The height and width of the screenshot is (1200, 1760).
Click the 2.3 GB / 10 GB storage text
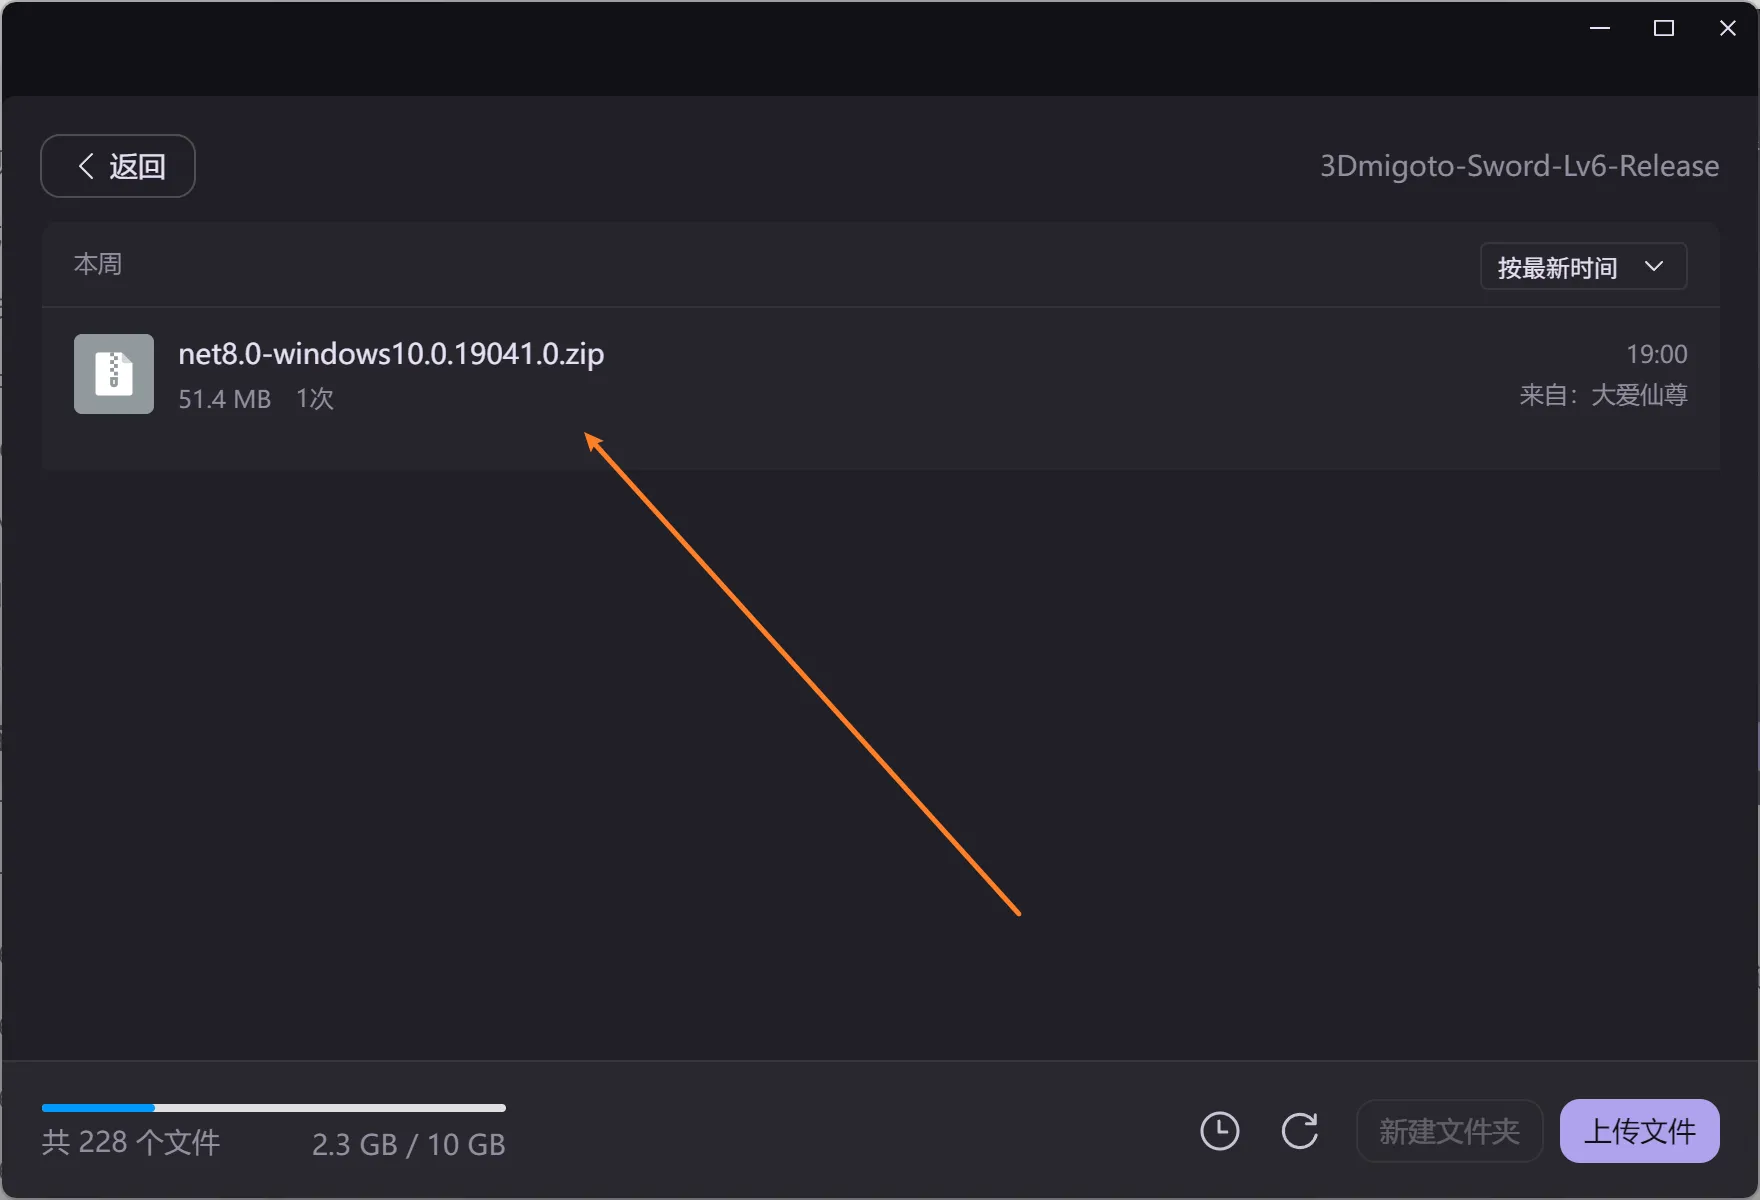click(x=408, y=1144)
